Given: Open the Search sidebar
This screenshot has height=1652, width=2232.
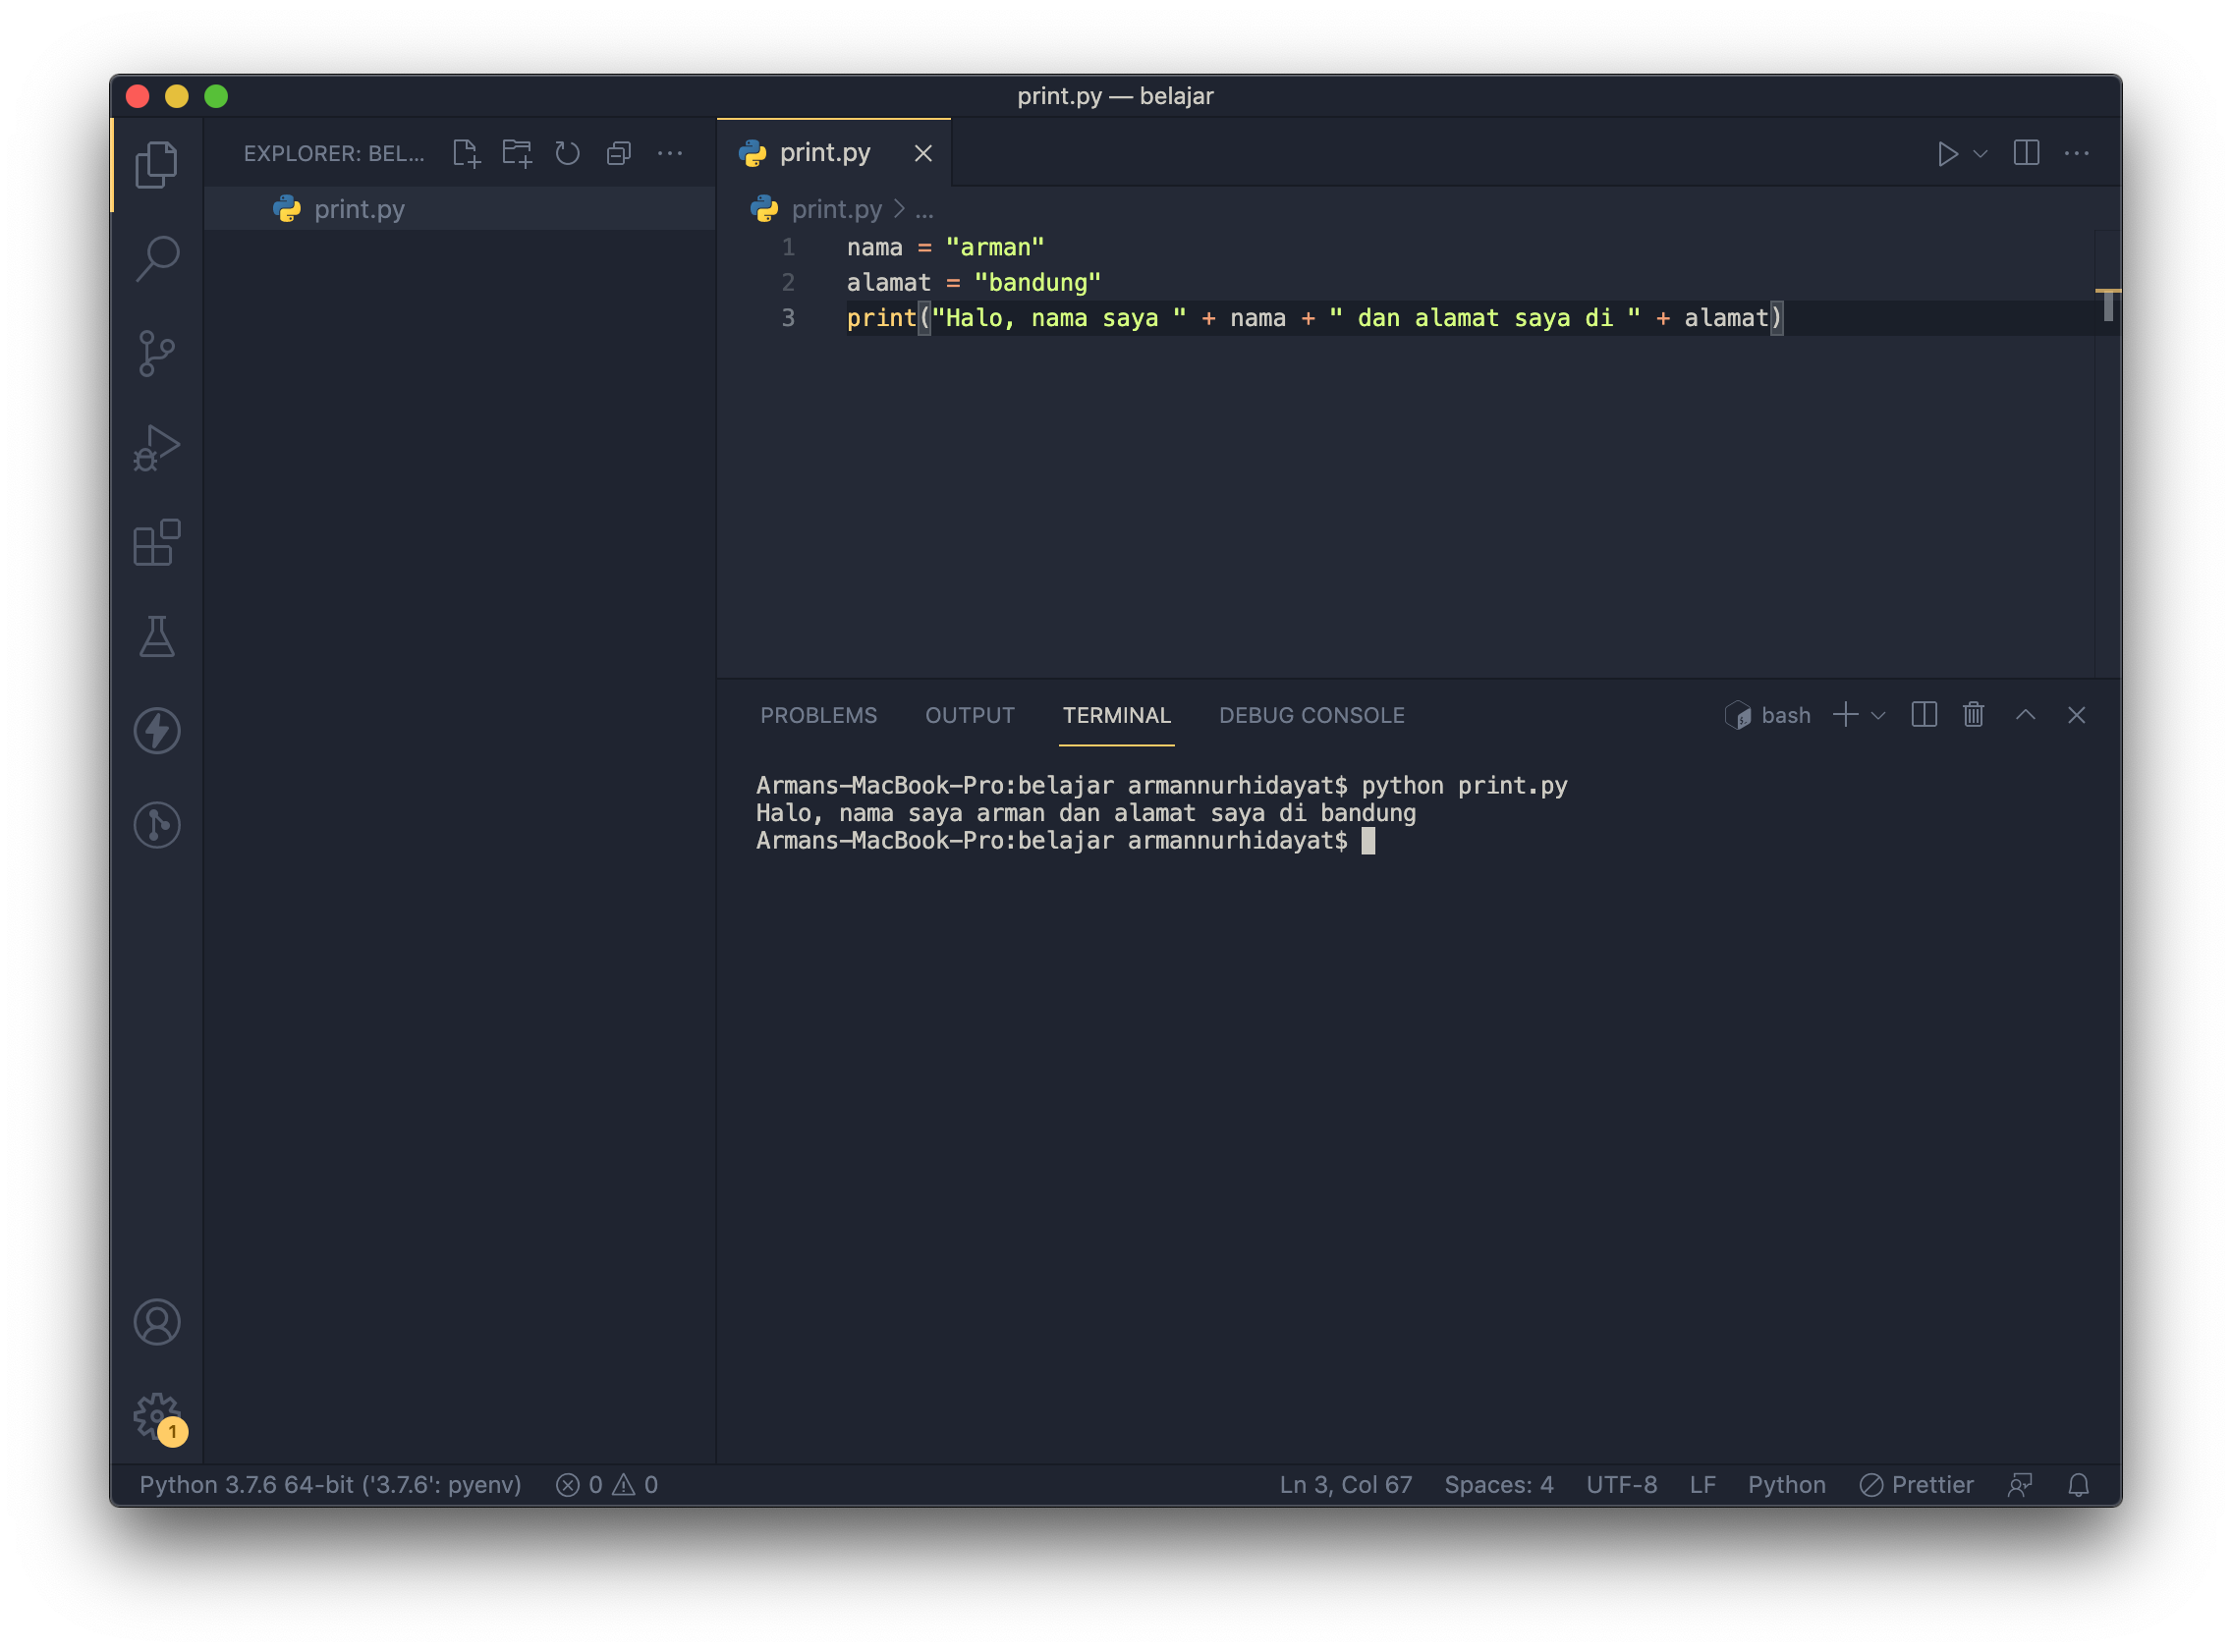Looking at the screenshot, I should tap(158, 257).
